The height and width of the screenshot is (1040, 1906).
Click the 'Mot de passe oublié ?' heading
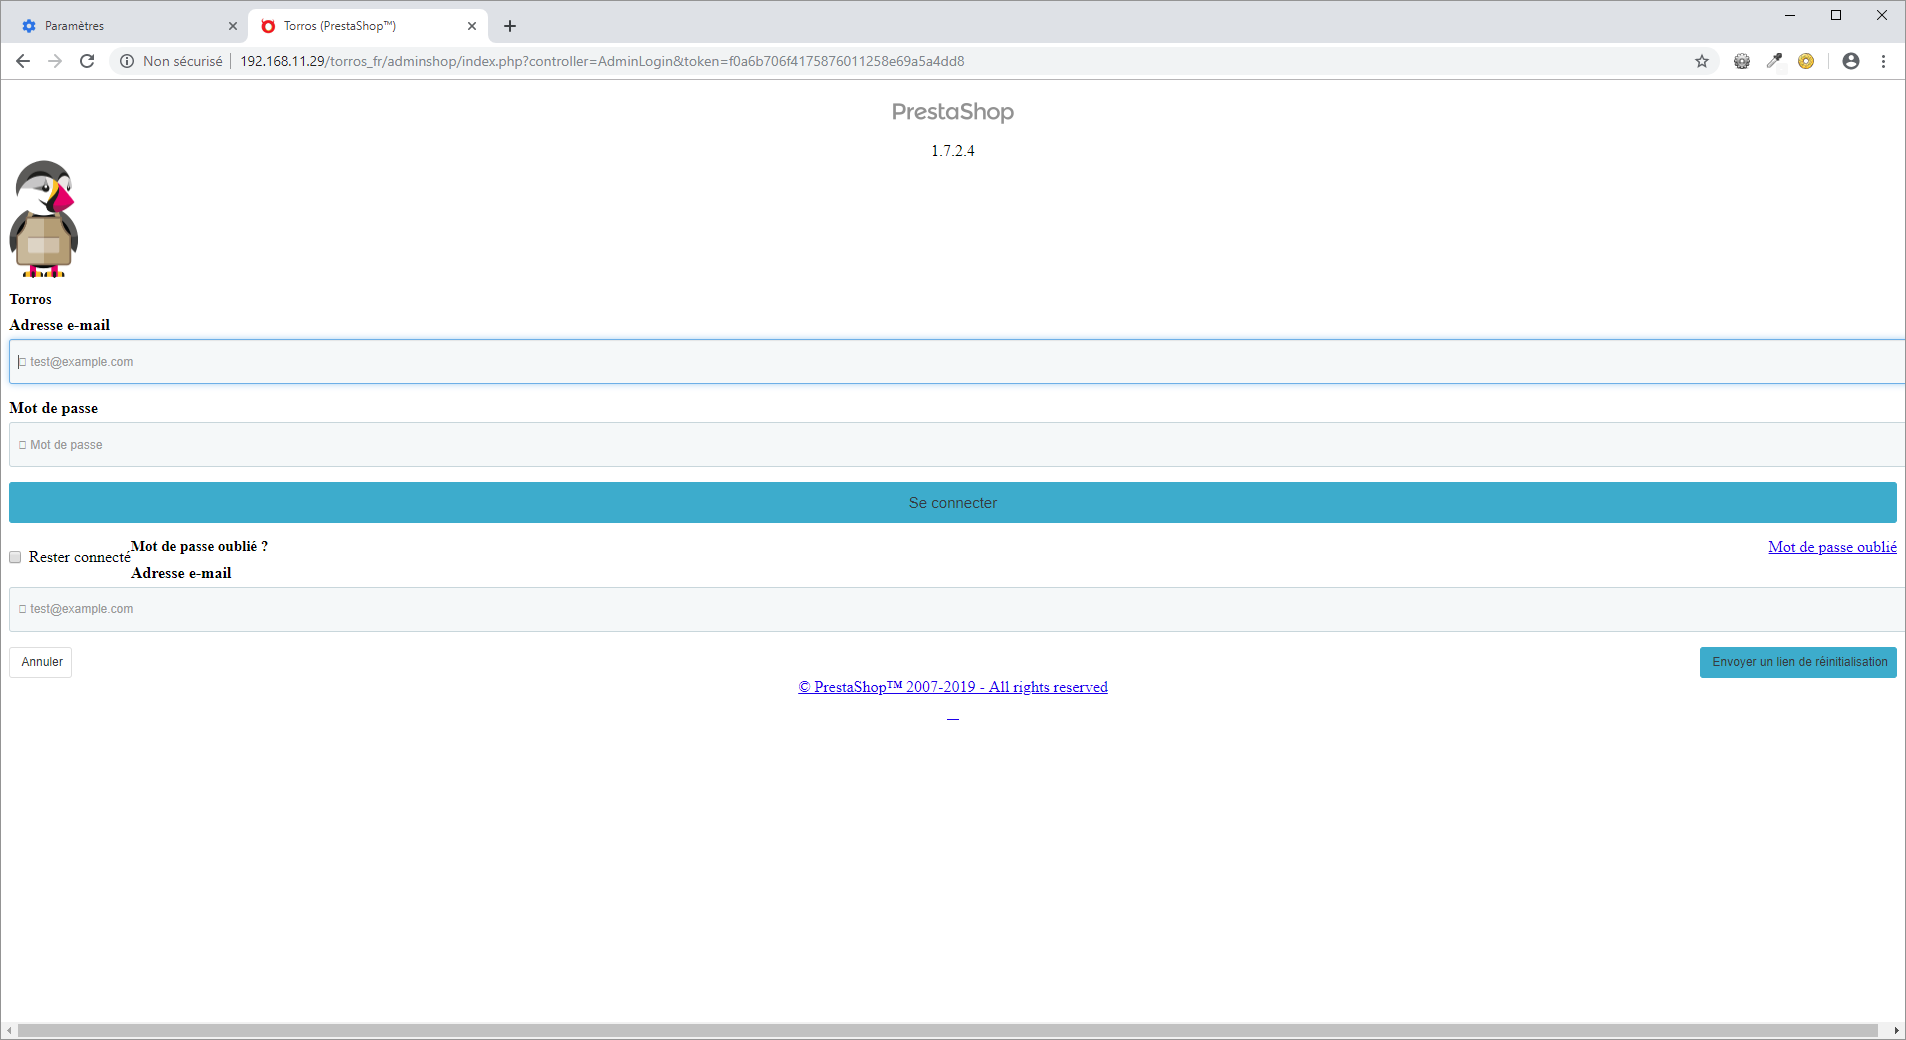[199, 546]
